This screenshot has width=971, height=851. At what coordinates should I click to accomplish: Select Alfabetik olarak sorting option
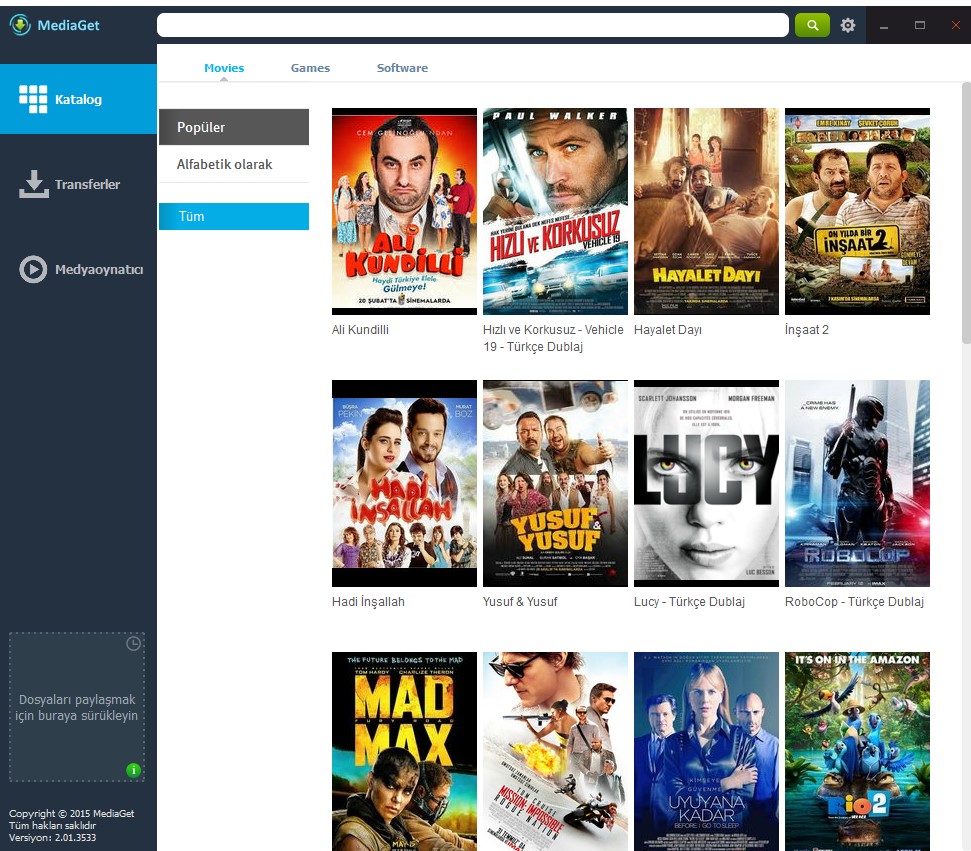234,164
